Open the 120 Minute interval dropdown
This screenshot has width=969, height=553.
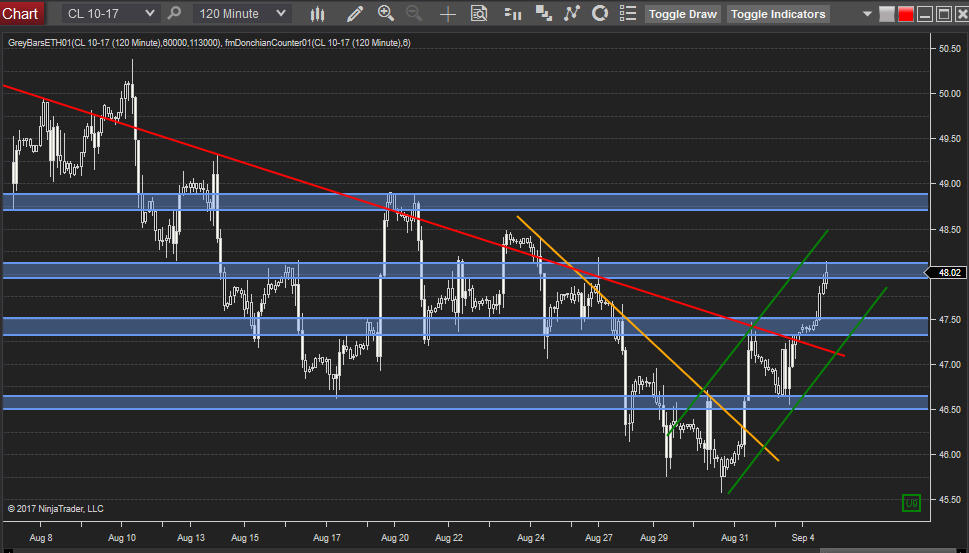coord(242,14)
